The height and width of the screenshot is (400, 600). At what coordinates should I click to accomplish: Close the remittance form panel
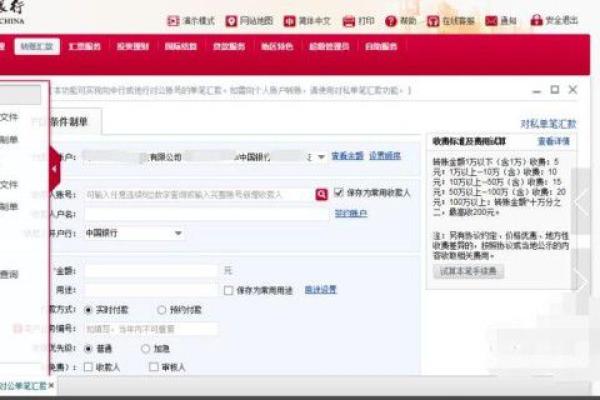coord(572,90)
